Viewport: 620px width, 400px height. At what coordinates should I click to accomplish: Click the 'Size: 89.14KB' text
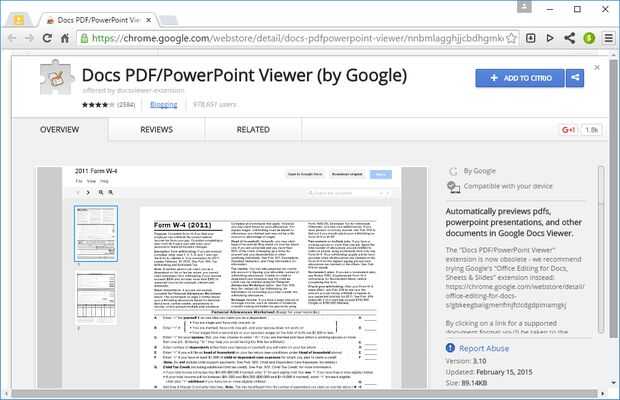(x=466, y=383)
